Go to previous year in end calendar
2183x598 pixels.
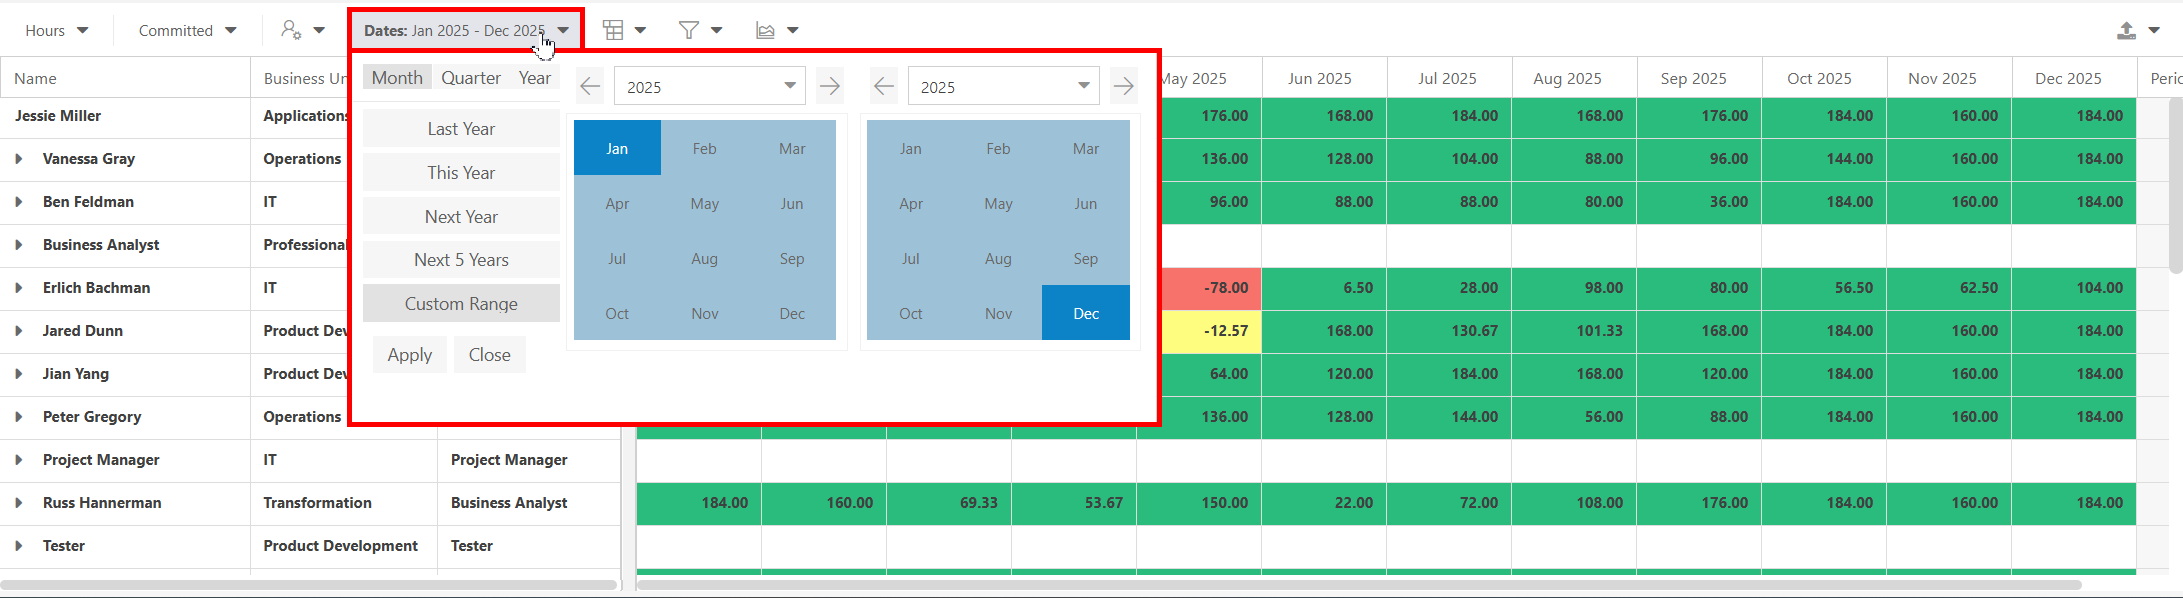pyautogui.click(x=884, y=86)
